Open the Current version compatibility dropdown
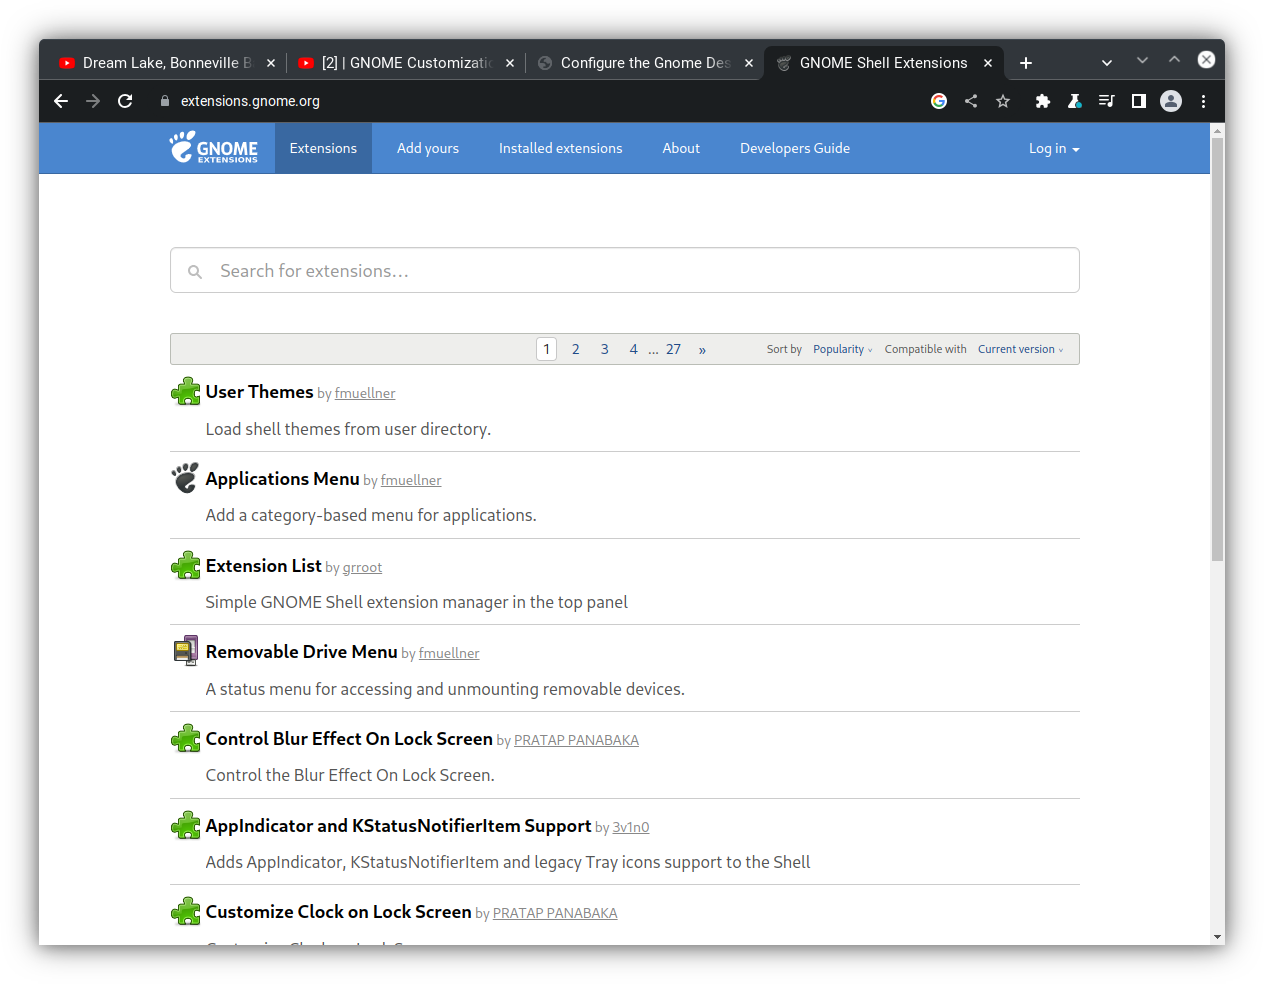The height and width of the screenshot is (984, 1264). [1020, 349]
